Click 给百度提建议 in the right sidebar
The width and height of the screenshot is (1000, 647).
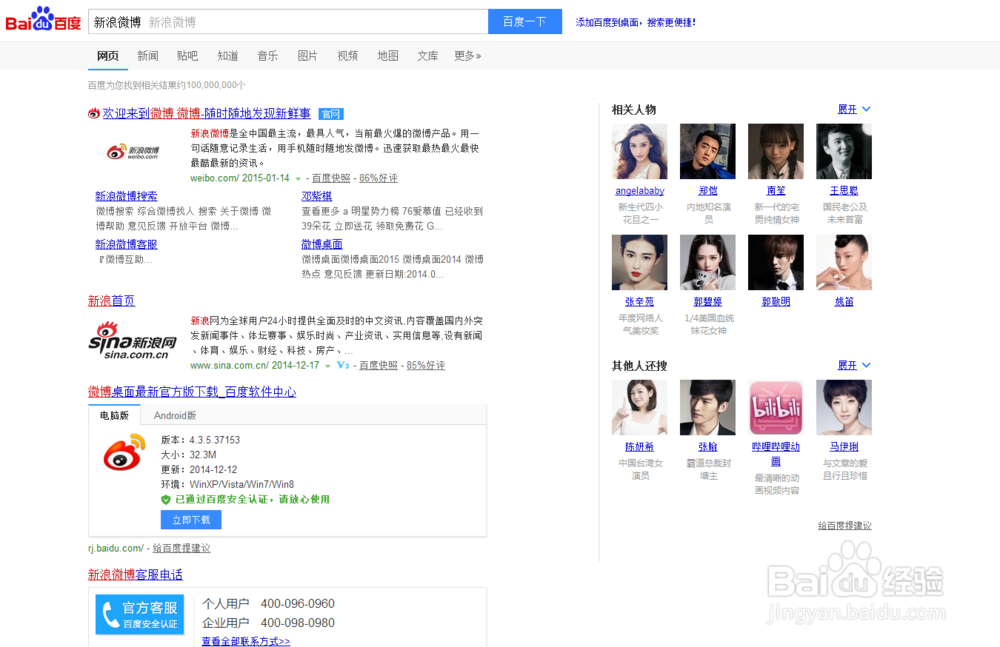(845, 525)
